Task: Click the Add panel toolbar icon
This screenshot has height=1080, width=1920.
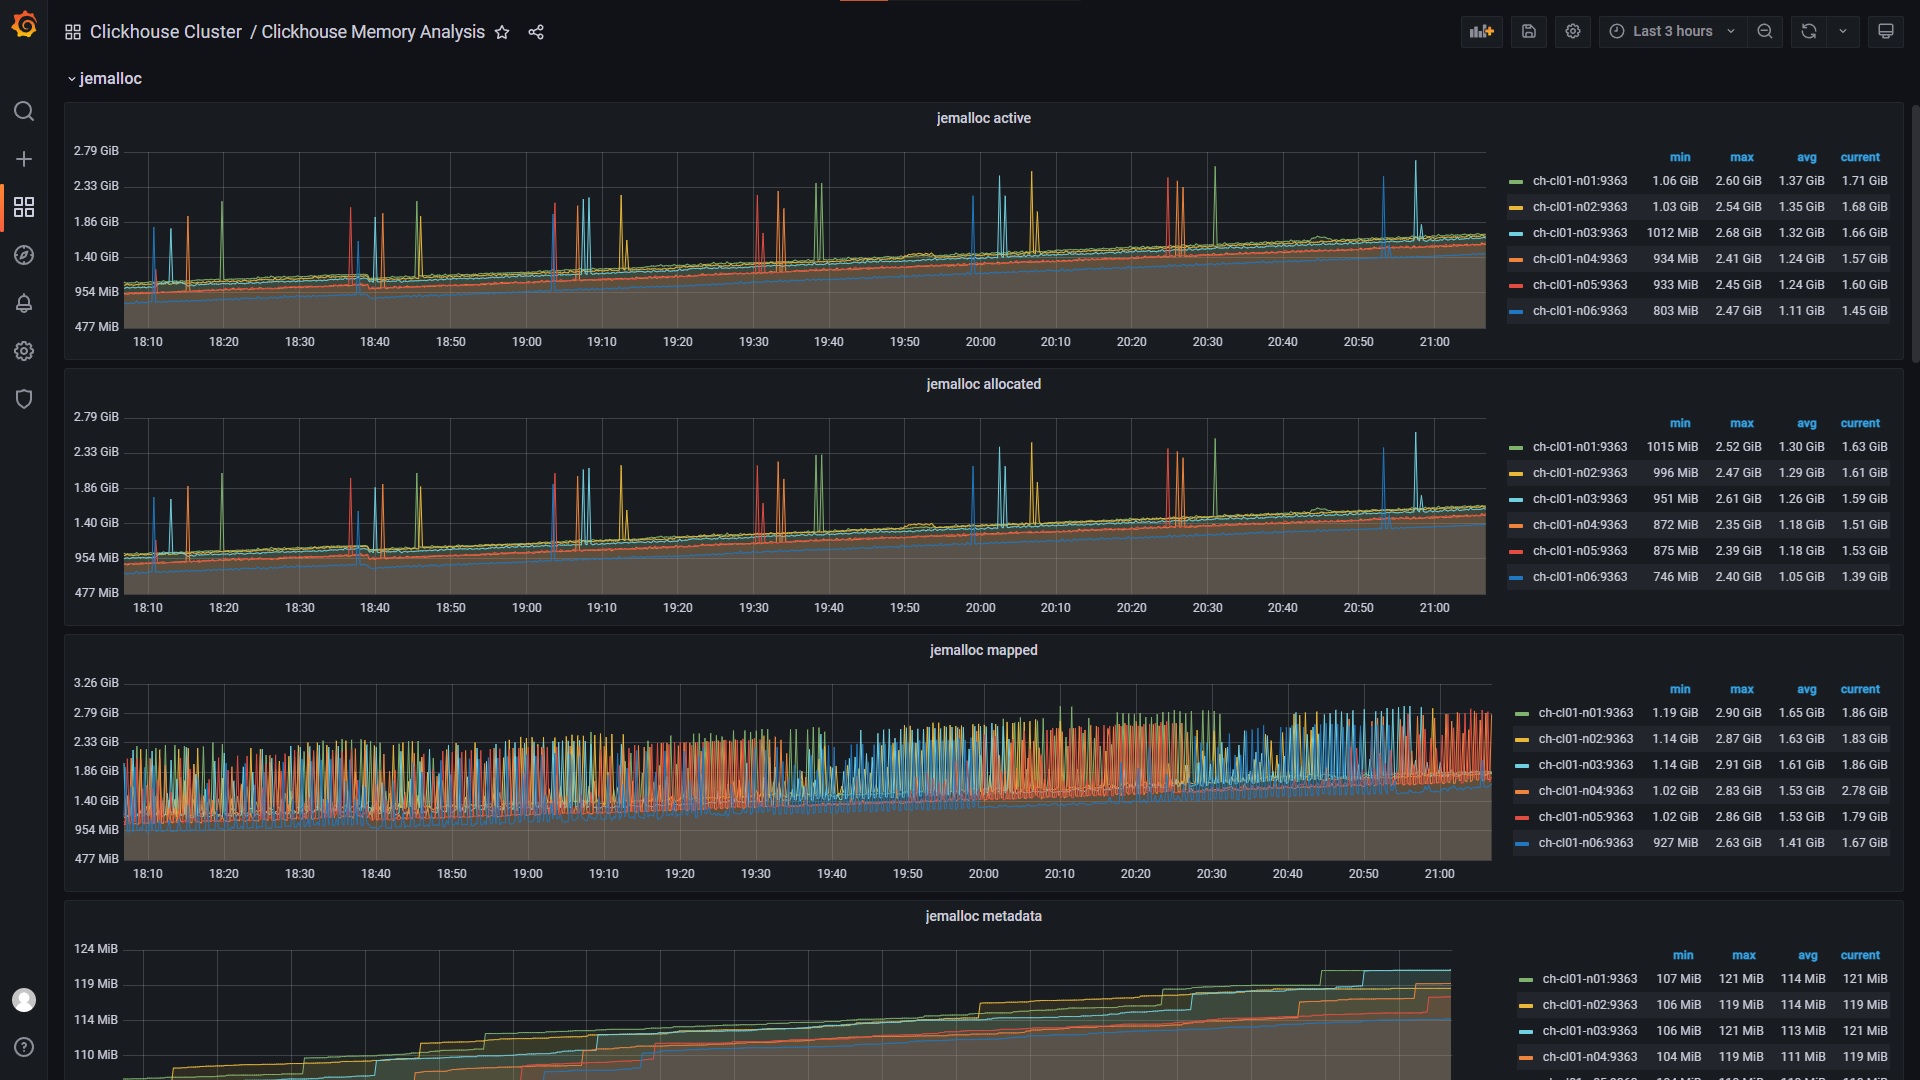Action: [x=1481, y=32]
